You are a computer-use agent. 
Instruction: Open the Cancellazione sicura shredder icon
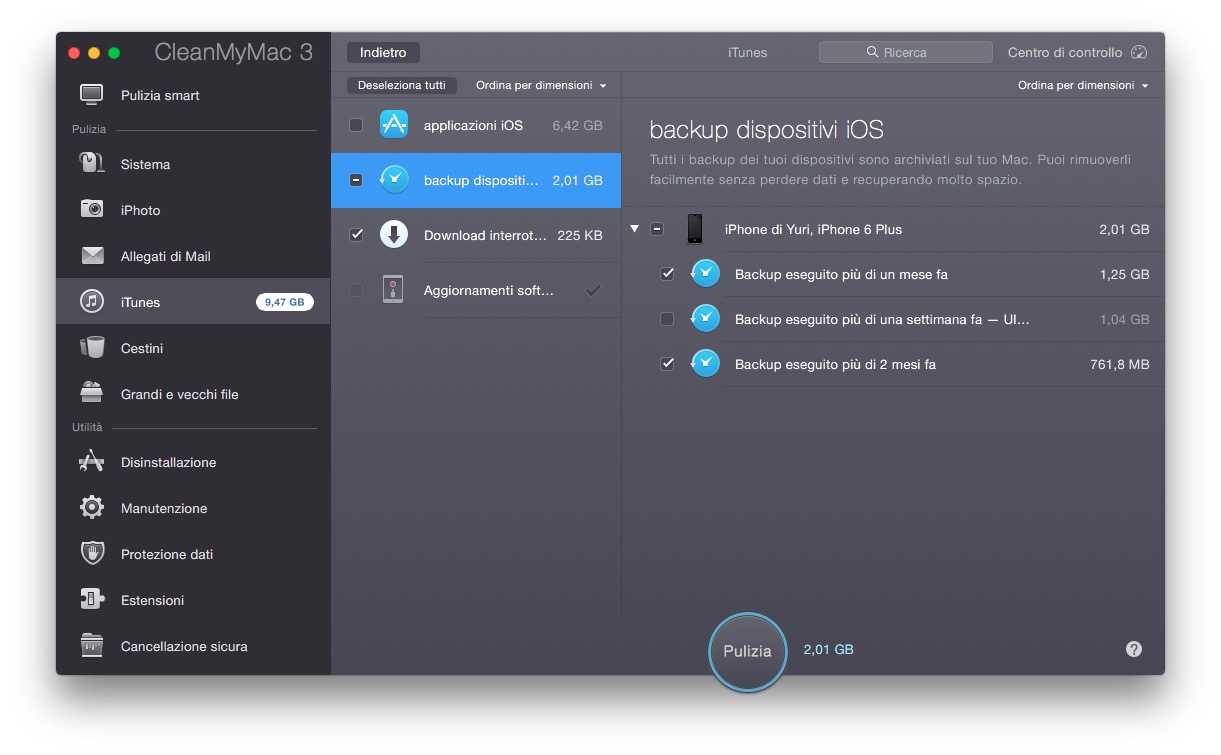[x=92, y=646]
